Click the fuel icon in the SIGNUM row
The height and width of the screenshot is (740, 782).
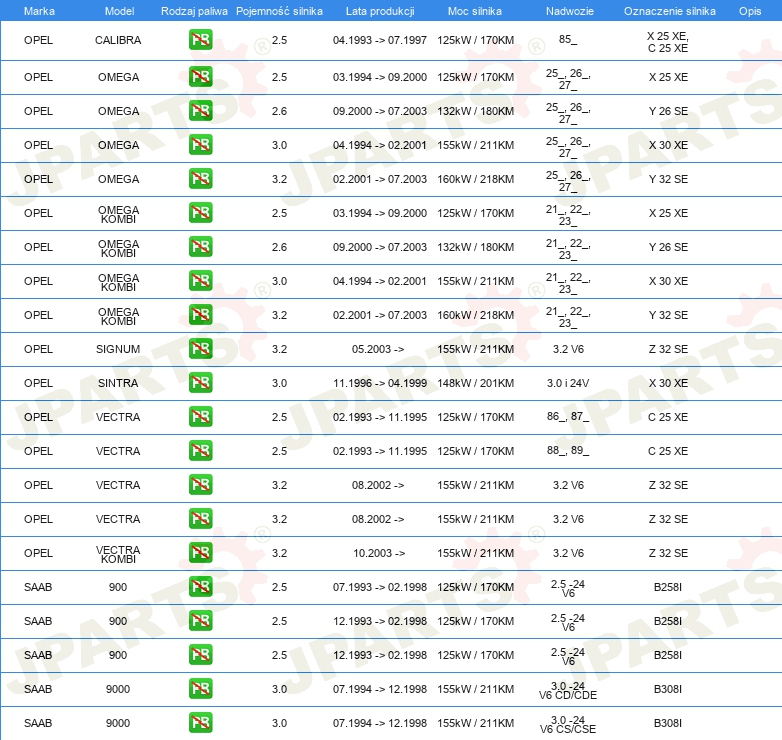(200, 348)
